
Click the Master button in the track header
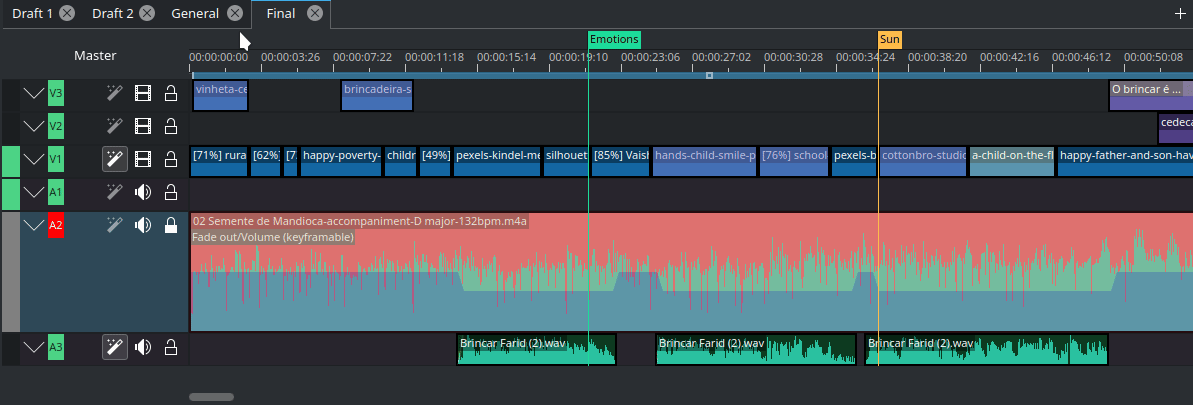(95, 56)
